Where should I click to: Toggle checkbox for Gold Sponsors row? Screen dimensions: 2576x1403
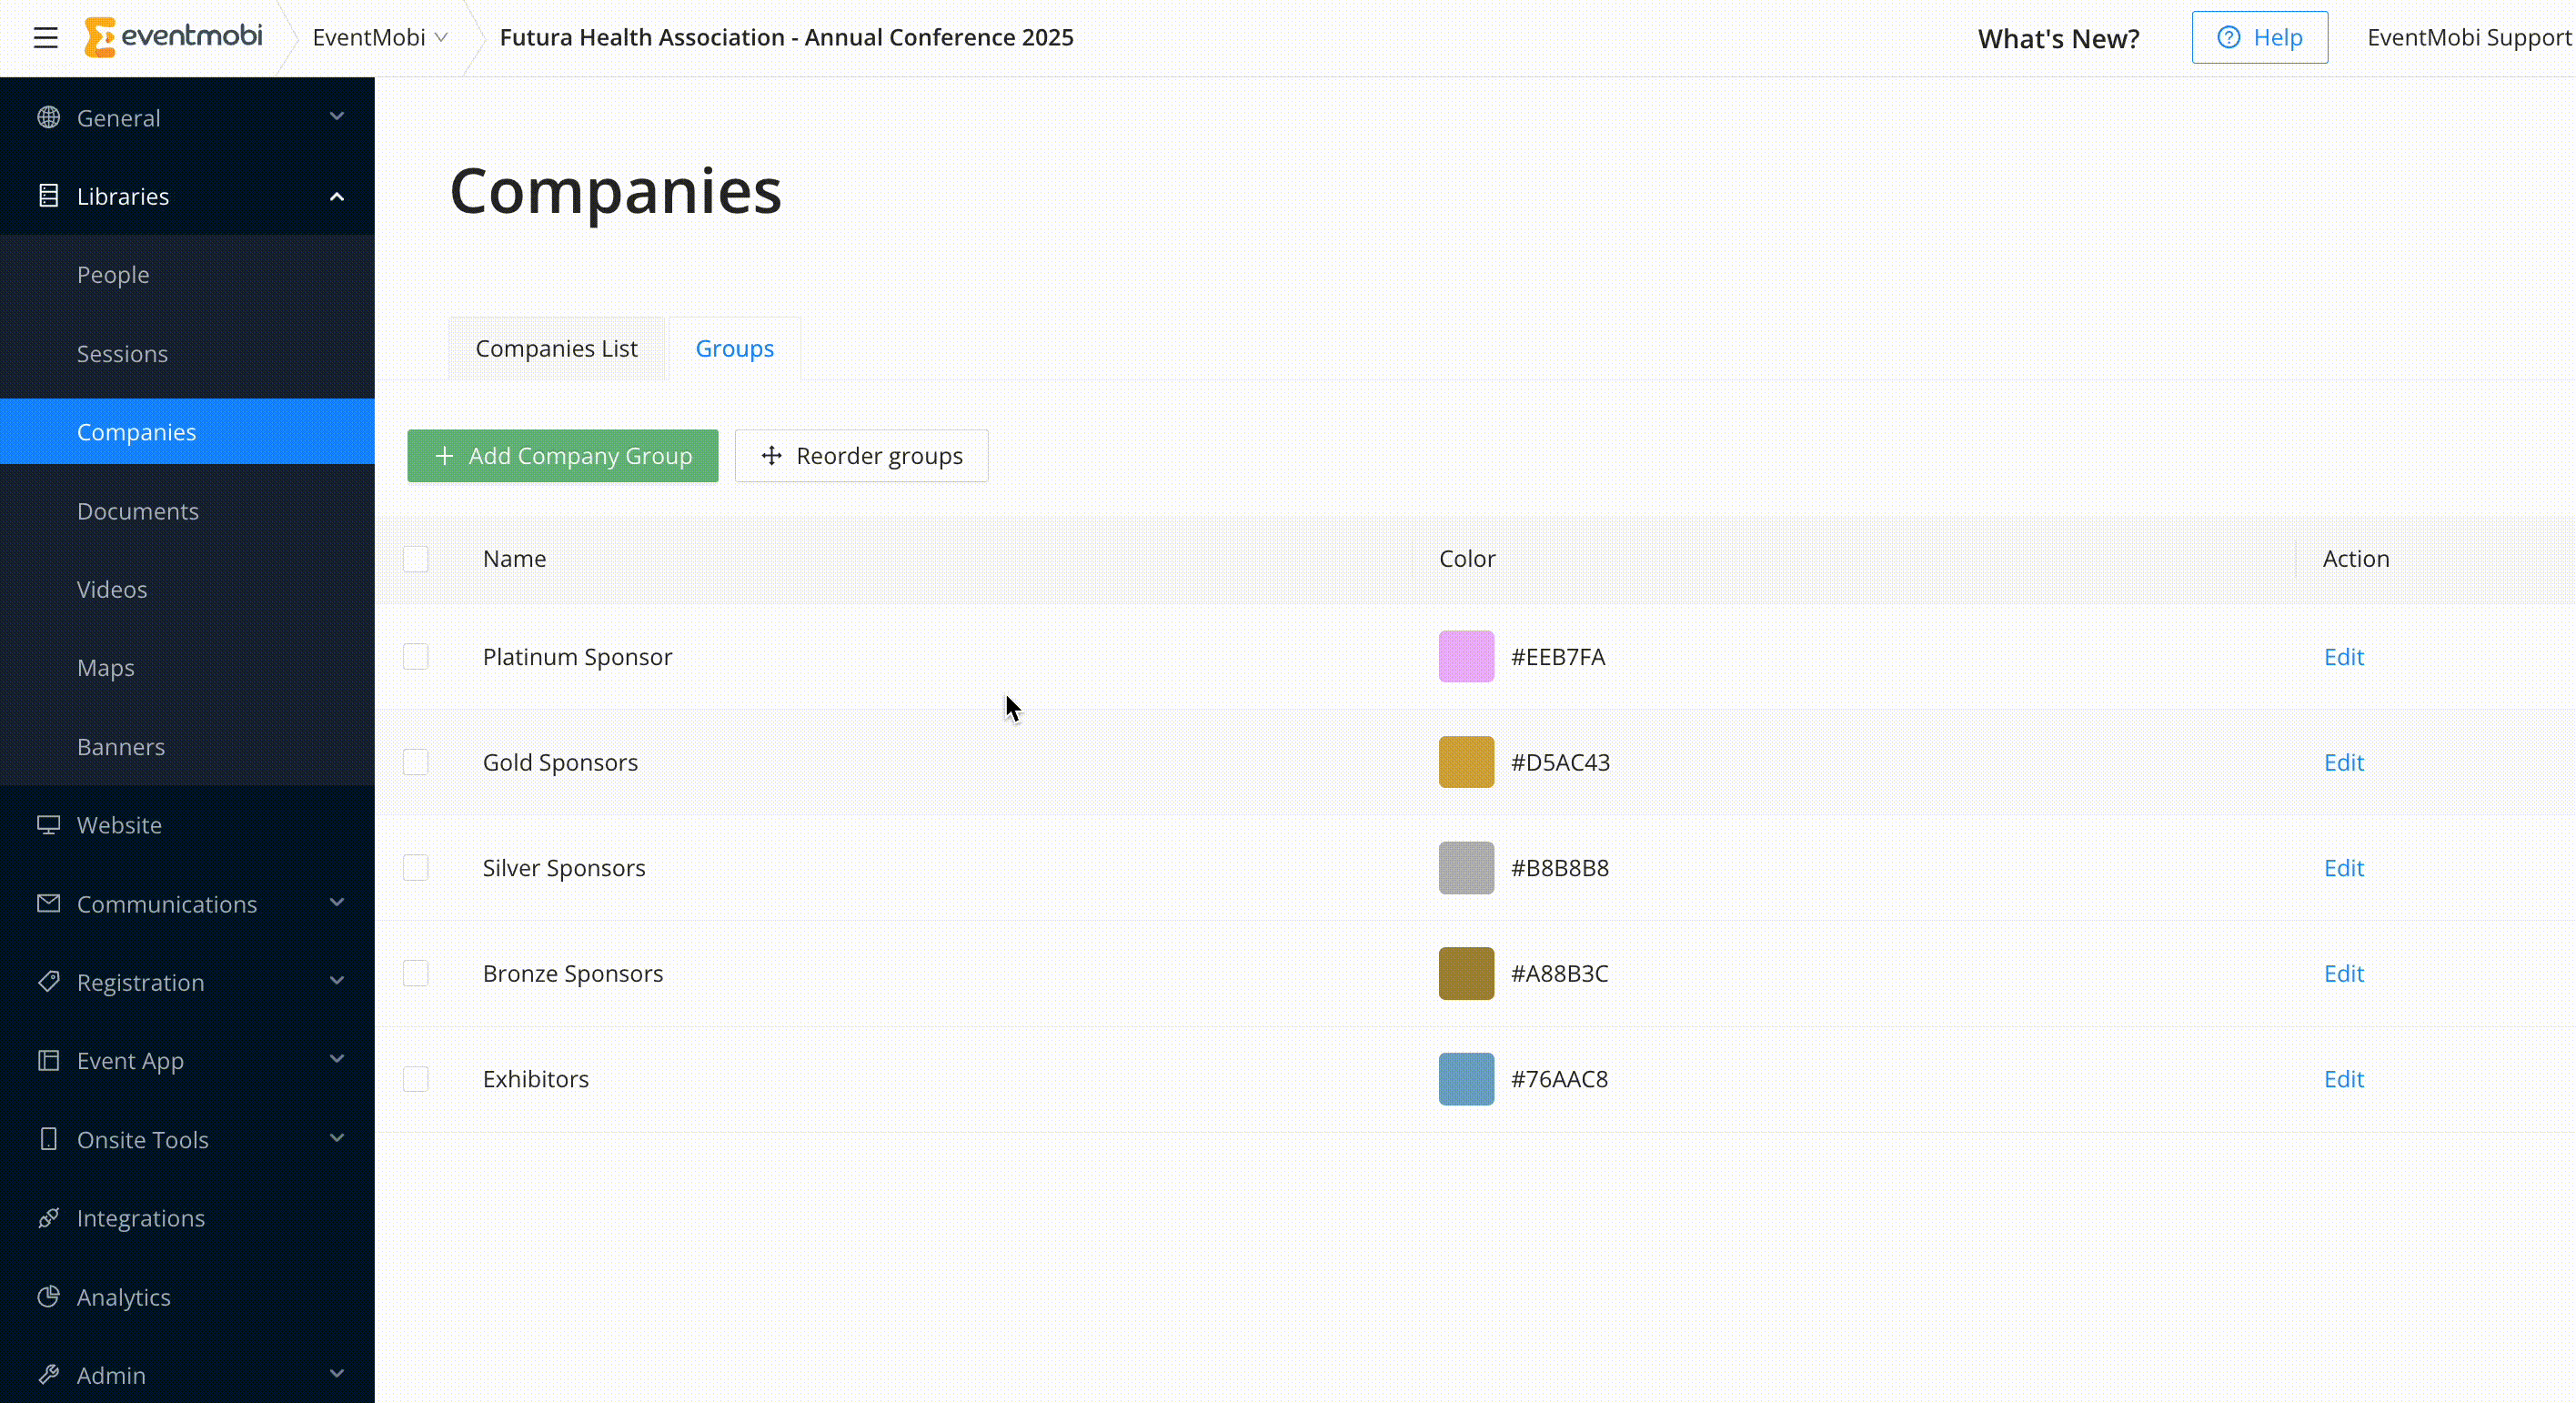tap(416, 762)
